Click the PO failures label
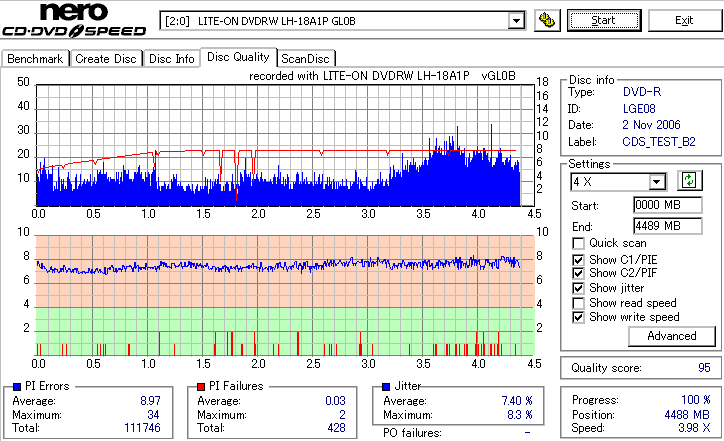This screenshot has height=441, width=724. tap(412, 433)
